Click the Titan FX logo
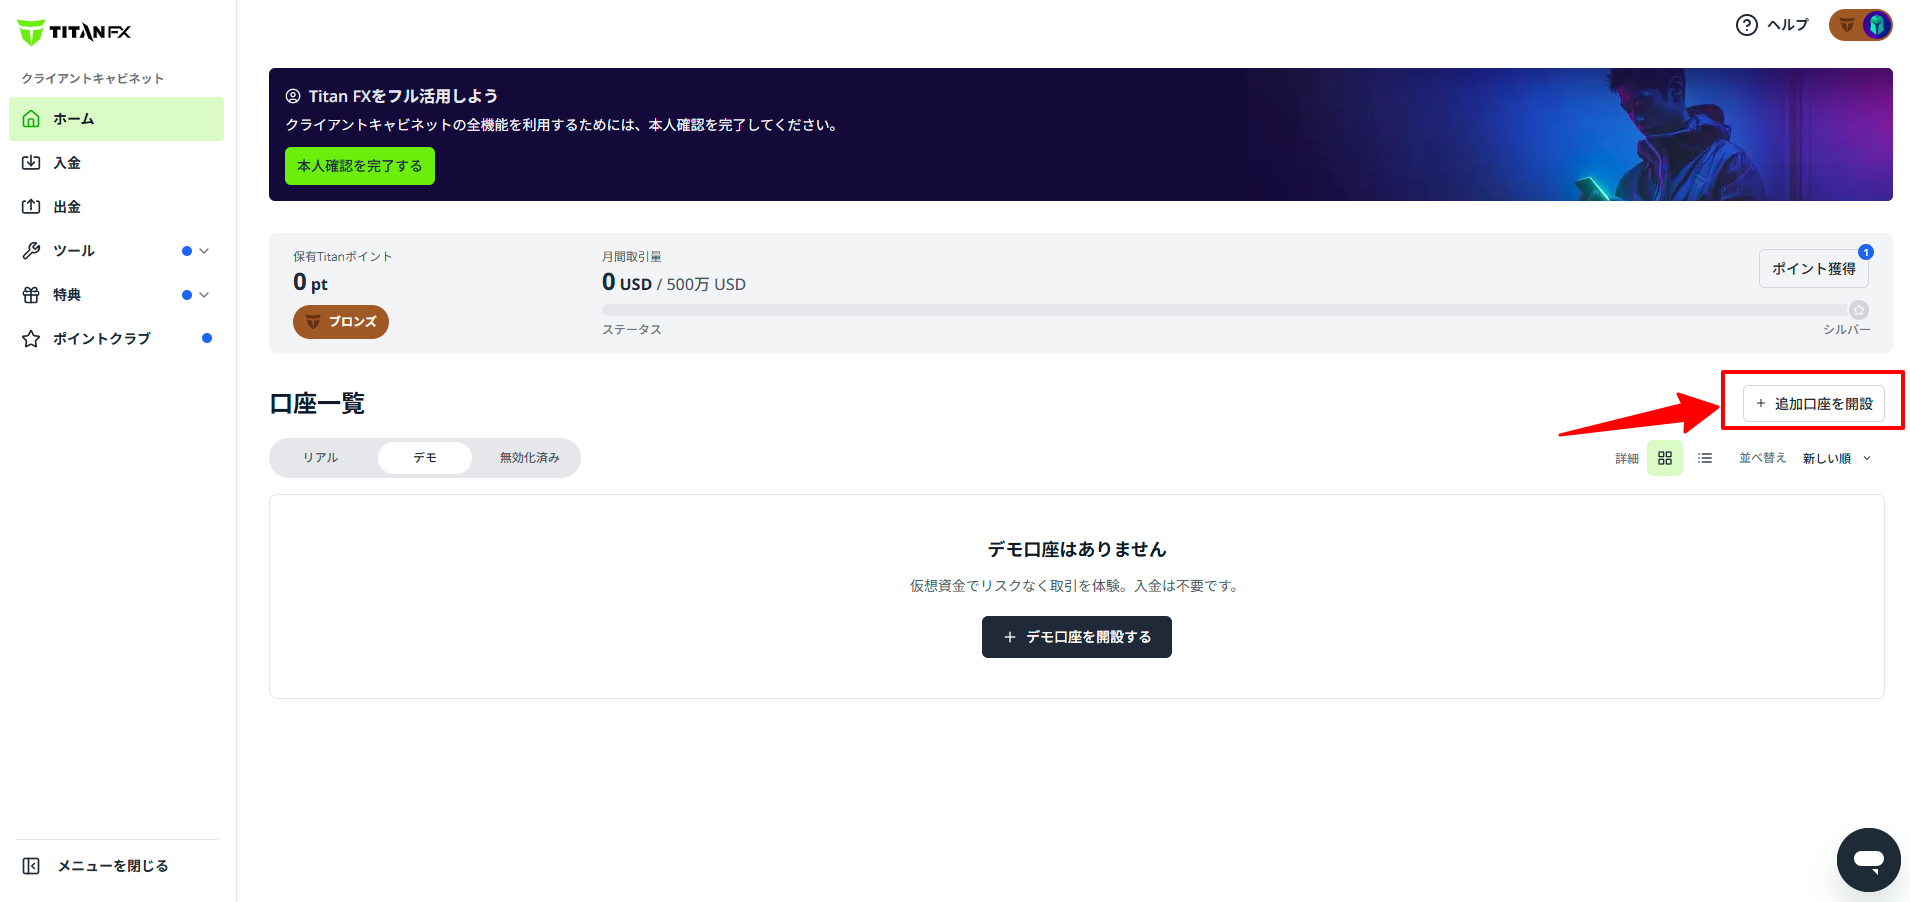 click(74, 32)
